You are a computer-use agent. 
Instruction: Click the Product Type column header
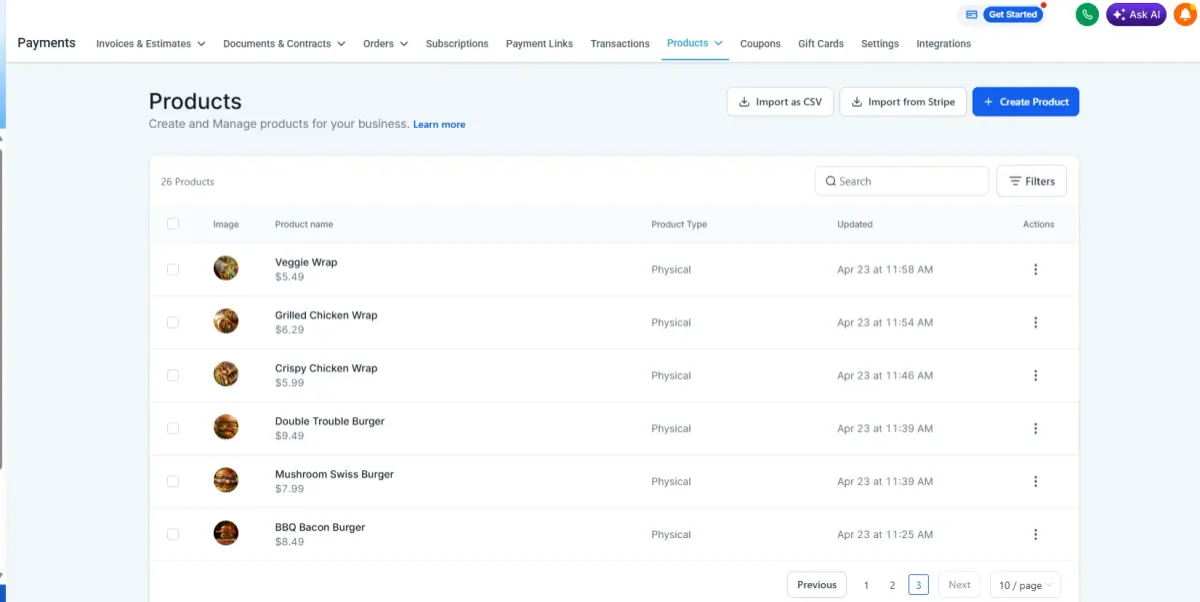click(x=679, y=224)
